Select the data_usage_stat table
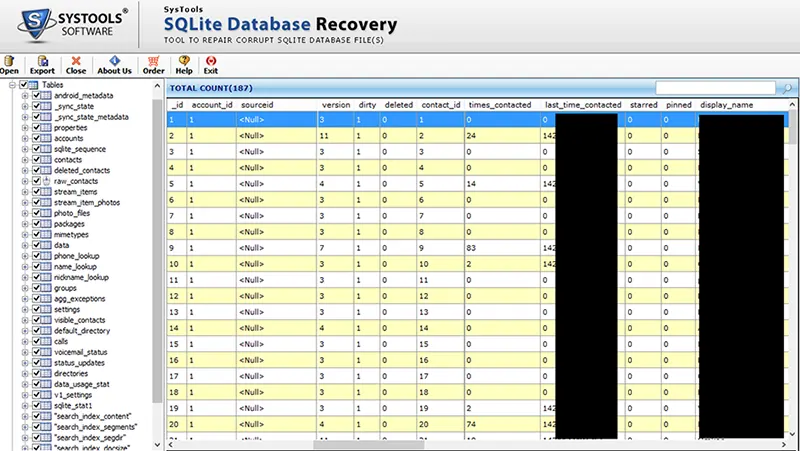 click(x=82, y=384)
